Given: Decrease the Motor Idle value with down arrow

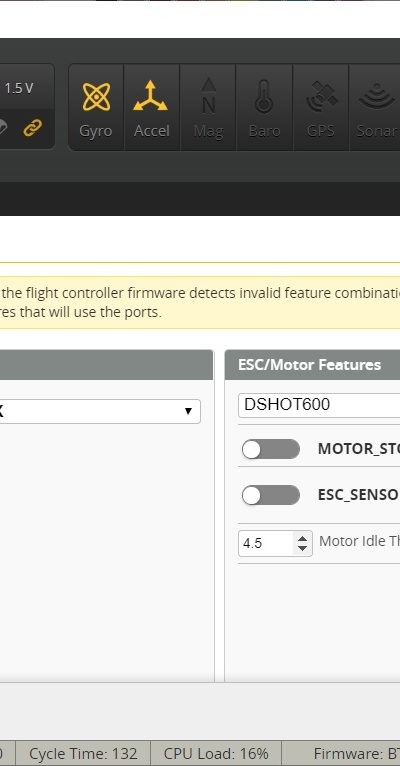Looking at the screenshot, I should point(302,549).
